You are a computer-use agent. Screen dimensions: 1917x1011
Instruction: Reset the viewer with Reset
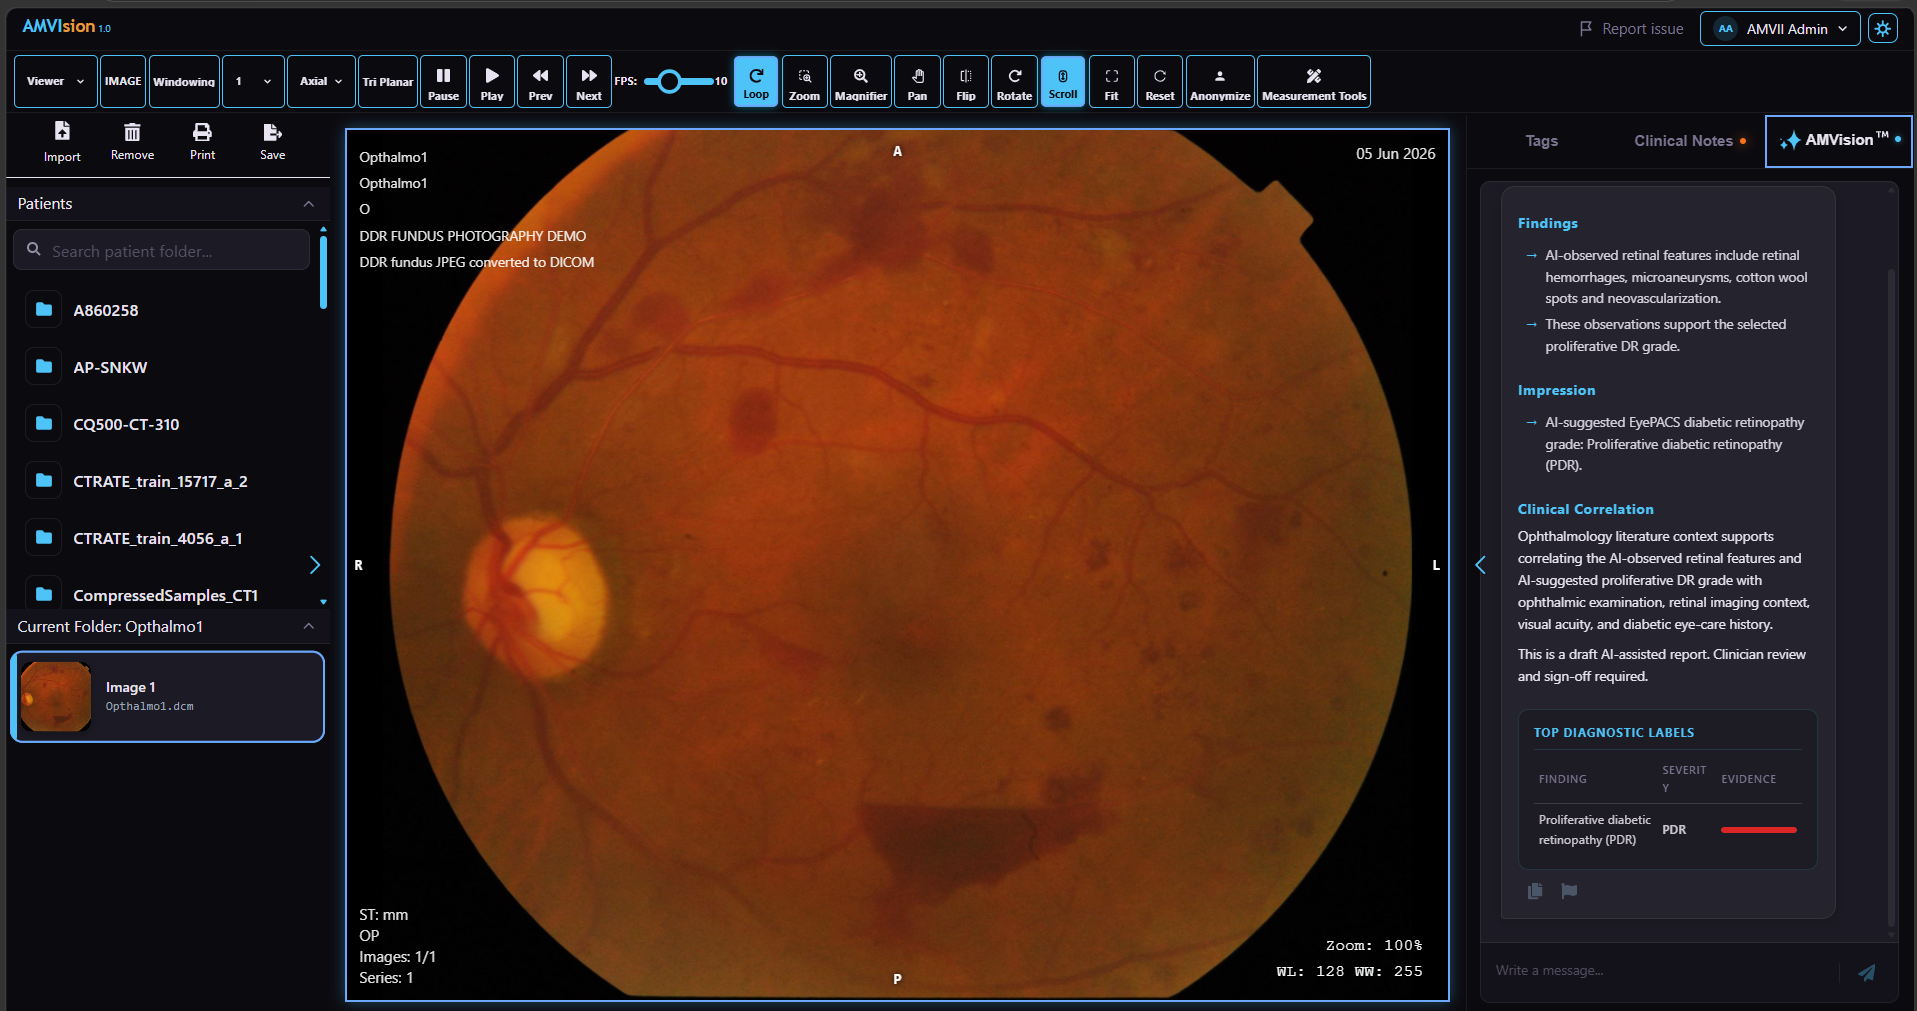tap(1160, 82)
